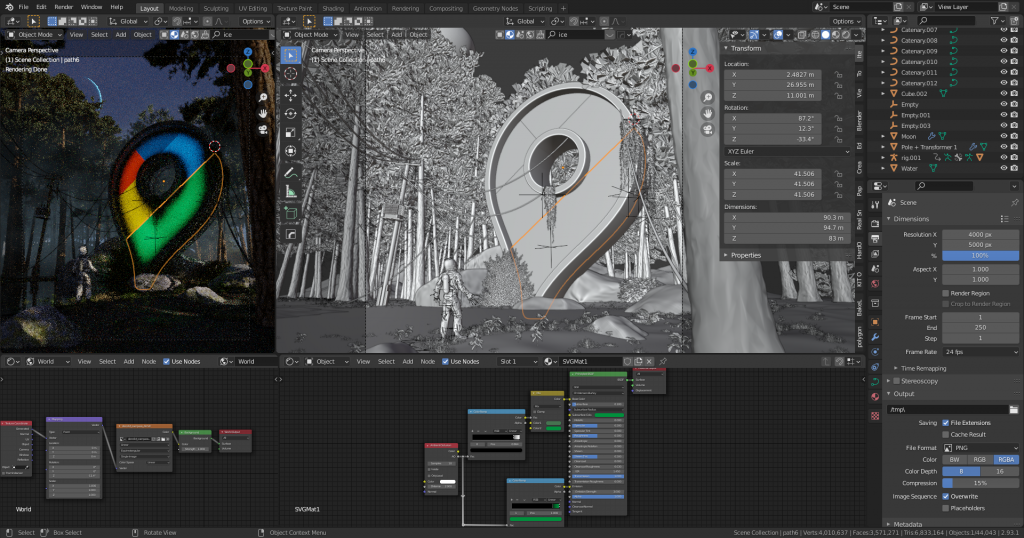1024x538 pixels.
Task: Open the File Format PNG dropdown
Action: coord(980,448)
